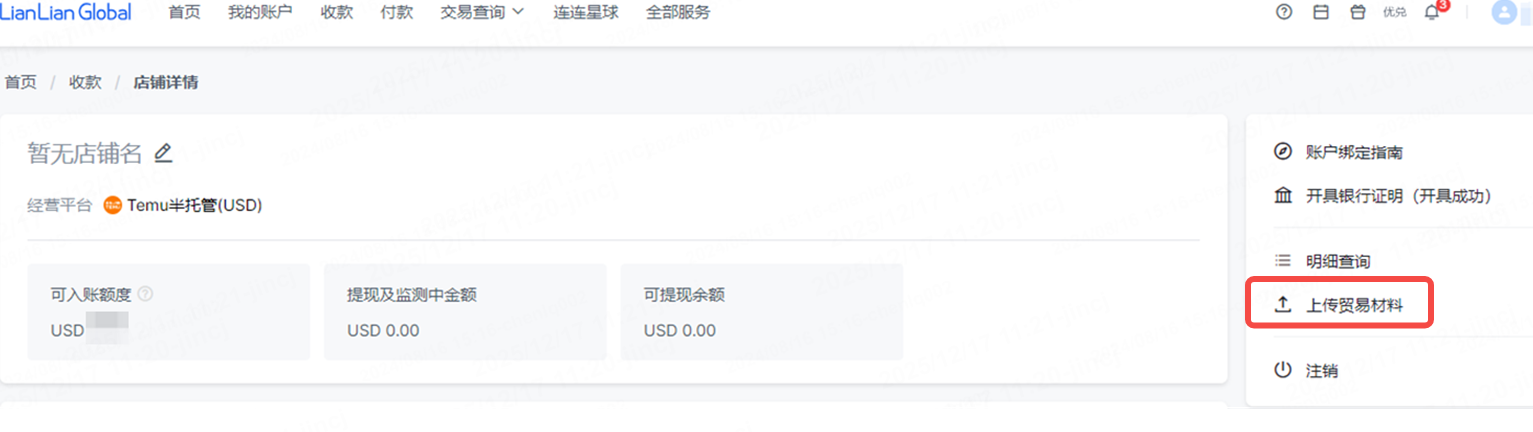Image resolution: width=1533 pixels, height=432 pixels.
Task: Edit store name with pencil icon
Action: coord(164,153)
